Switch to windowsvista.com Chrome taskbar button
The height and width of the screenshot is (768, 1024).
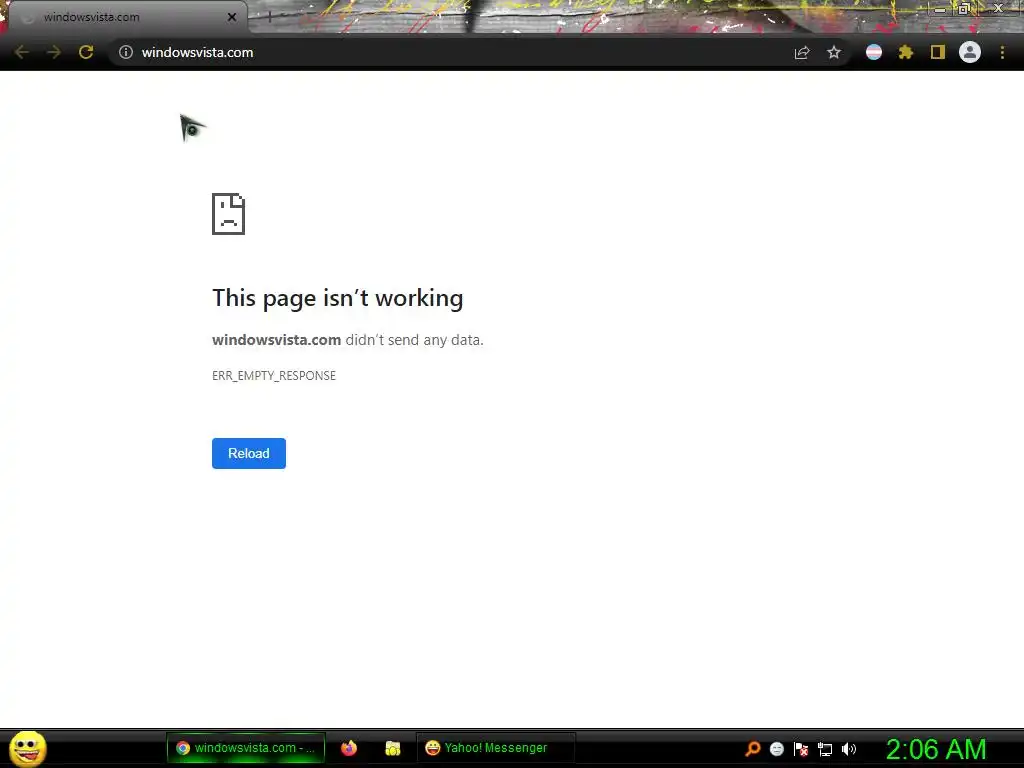tap(246, 748)
